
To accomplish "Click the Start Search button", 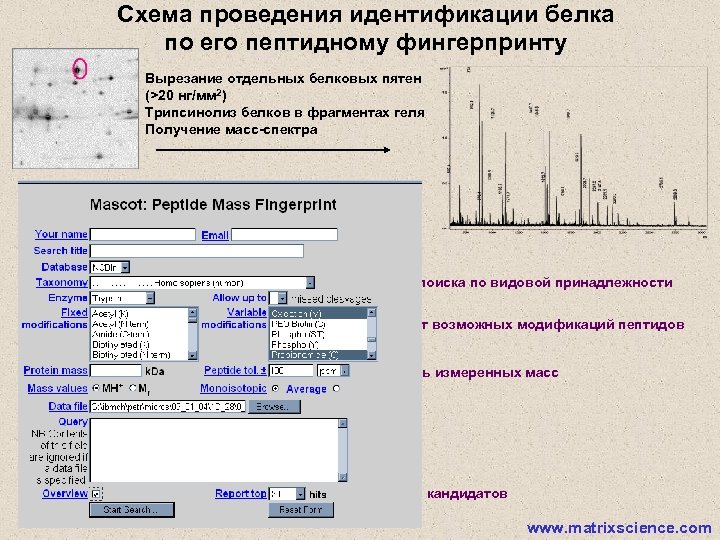I will (x=132, y=510).
